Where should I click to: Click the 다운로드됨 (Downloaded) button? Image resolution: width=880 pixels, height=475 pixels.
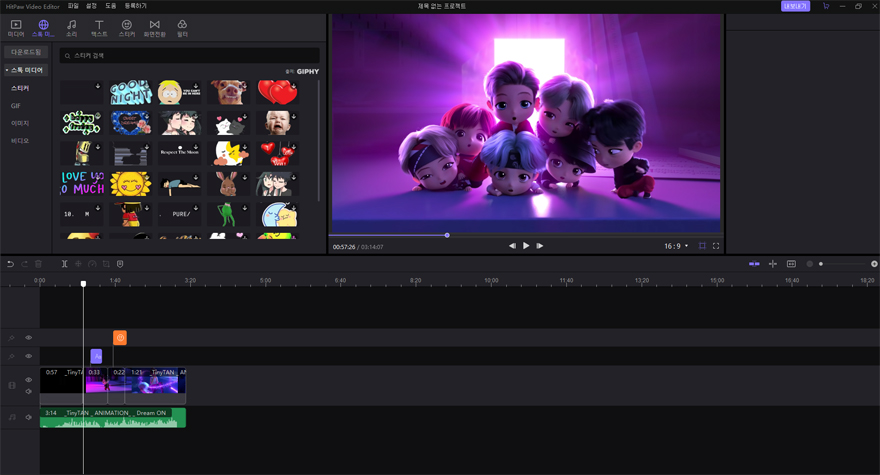26,52
